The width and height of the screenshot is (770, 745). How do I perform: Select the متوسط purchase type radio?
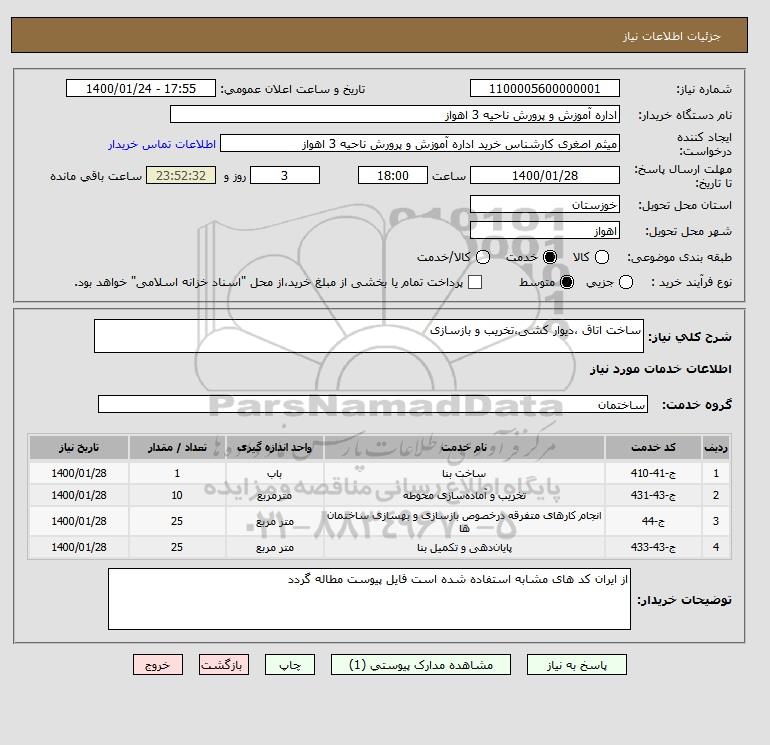pyautogui.click(x=567, y=282)
